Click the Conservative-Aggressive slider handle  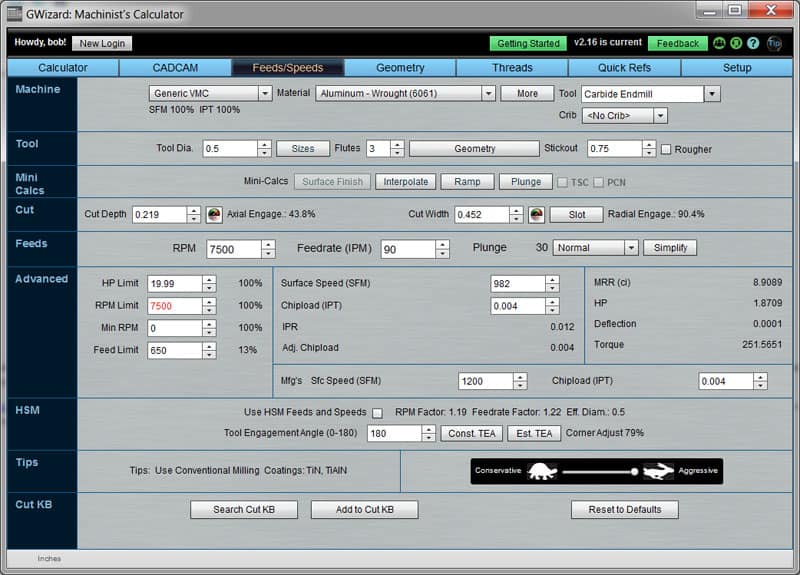[x=634, y=471]
